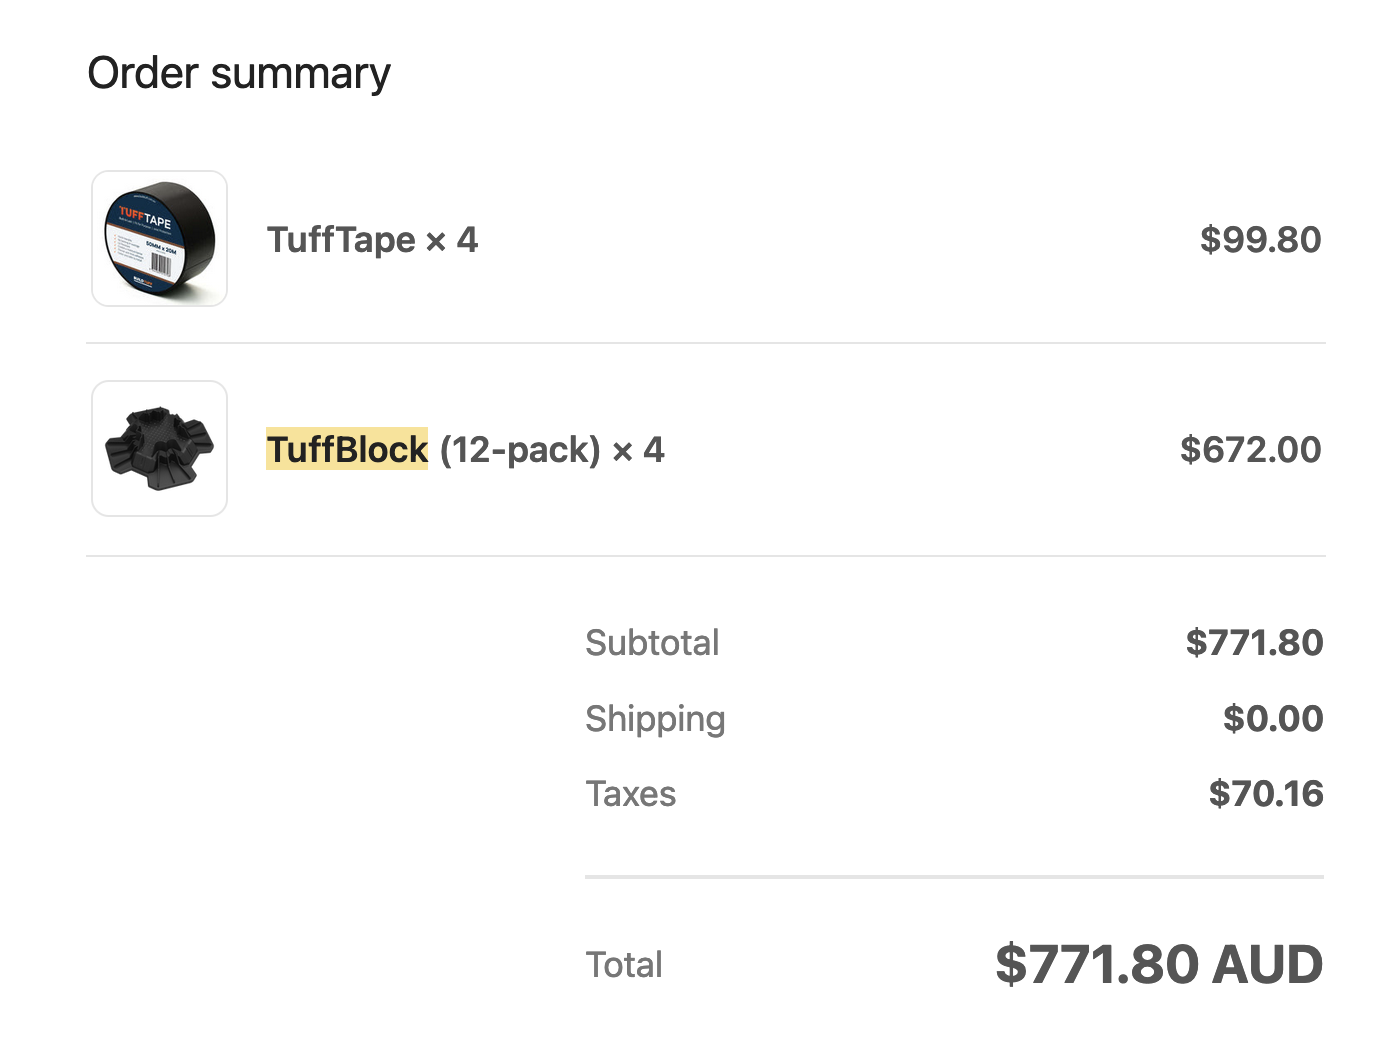Click the (12-pack) × 4 quantity text
This screenshot has width=1376, height=1046.
tap(551, 450)
